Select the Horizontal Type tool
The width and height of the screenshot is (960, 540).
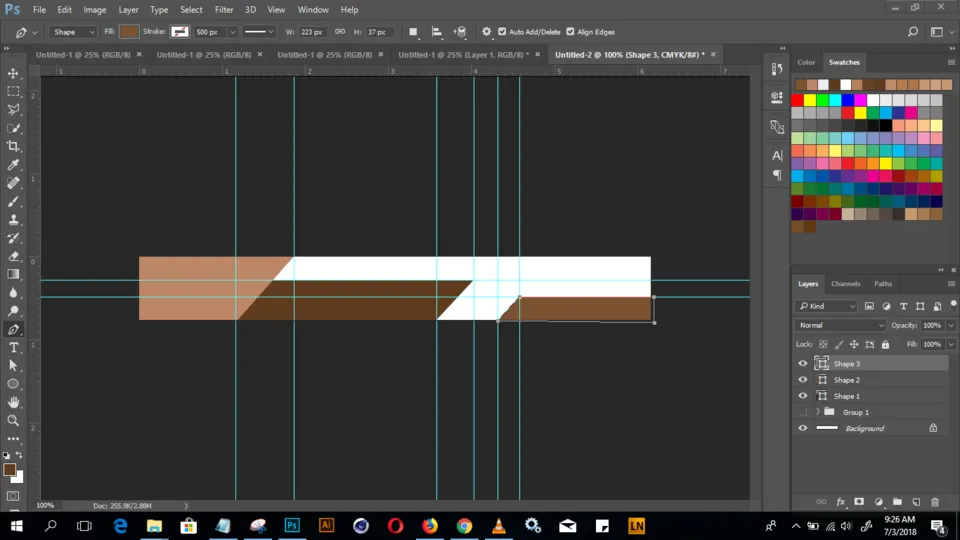(13, 348)
